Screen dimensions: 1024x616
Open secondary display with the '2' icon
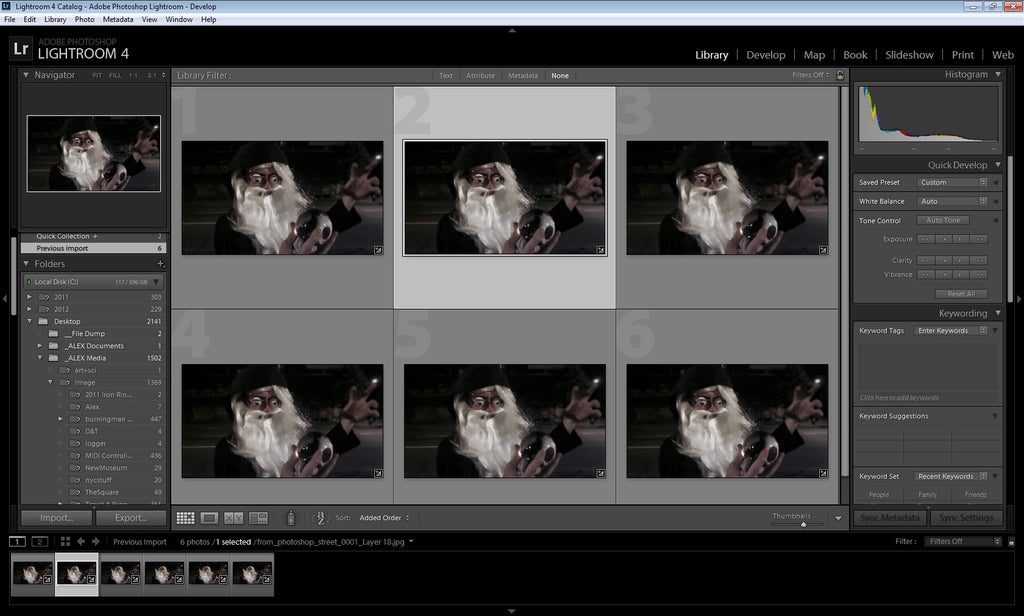[39, 541]
